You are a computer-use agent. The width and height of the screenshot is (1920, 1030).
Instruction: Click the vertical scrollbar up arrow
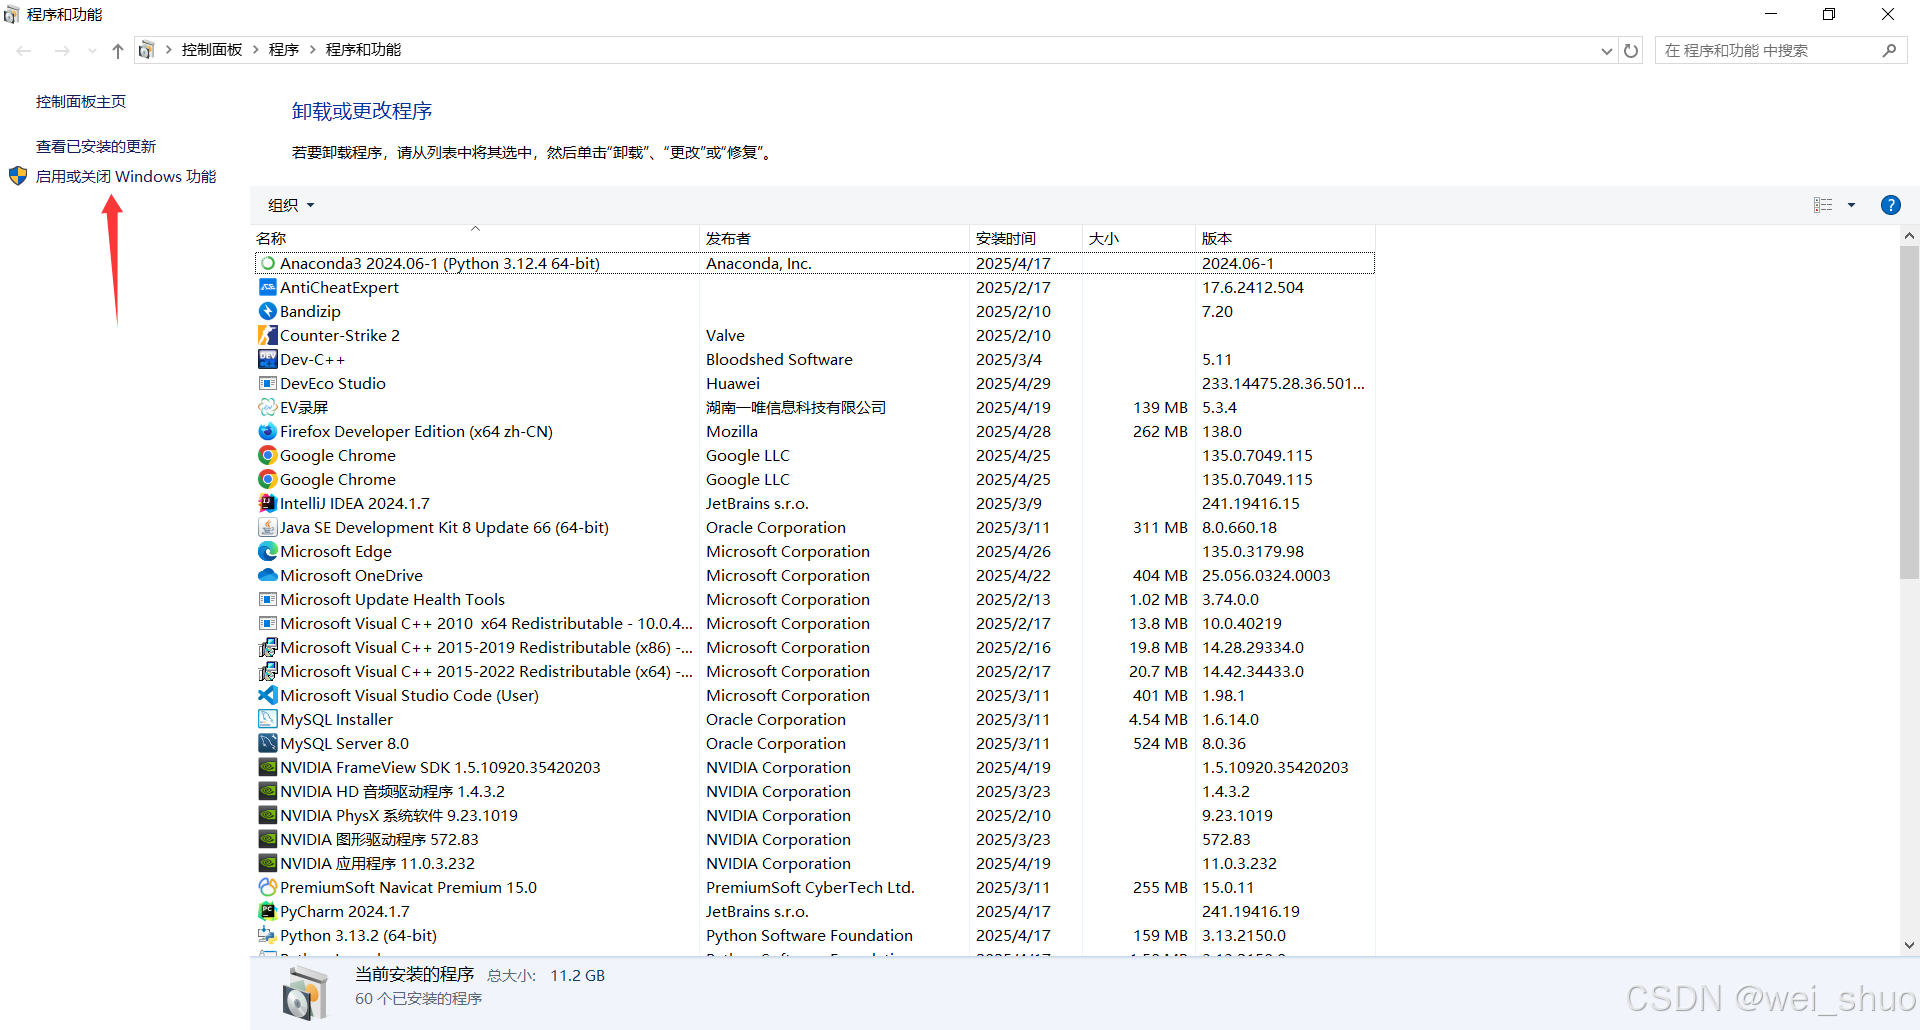tap(1909, 237)
